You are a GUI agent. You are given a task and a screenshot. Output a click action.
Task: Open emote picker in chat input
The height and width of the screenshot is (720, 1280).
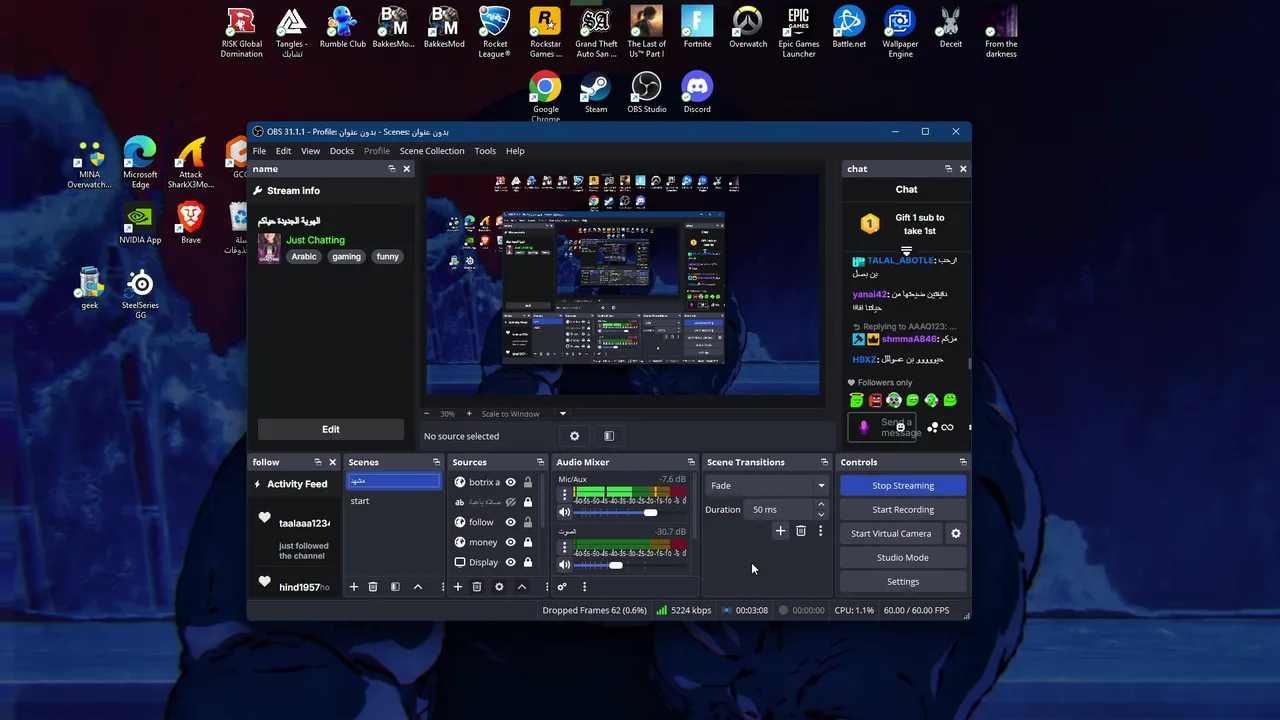[900, 427]
